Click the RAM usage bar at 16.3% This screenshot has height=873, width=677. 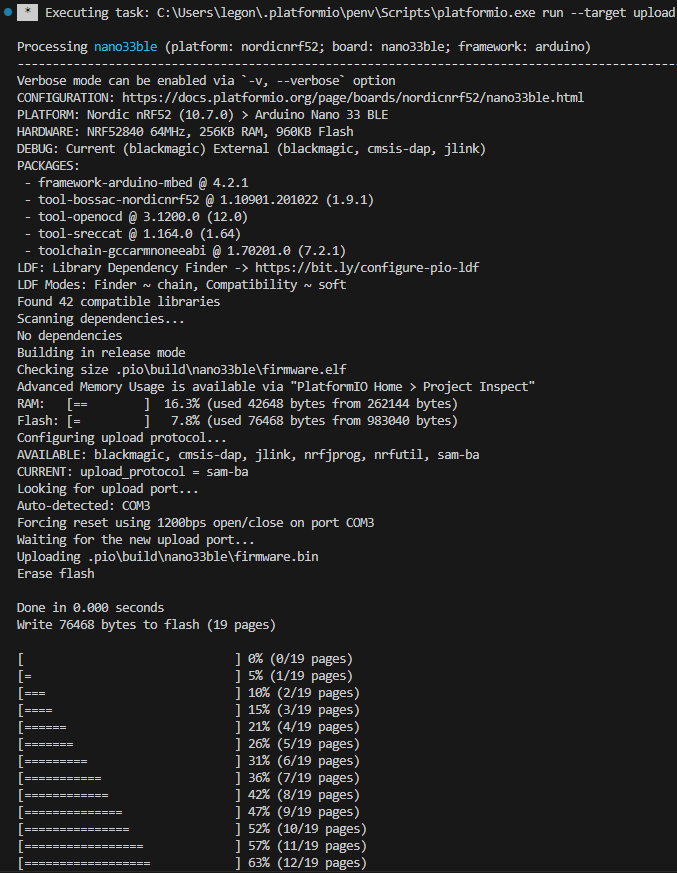point(108,404)
